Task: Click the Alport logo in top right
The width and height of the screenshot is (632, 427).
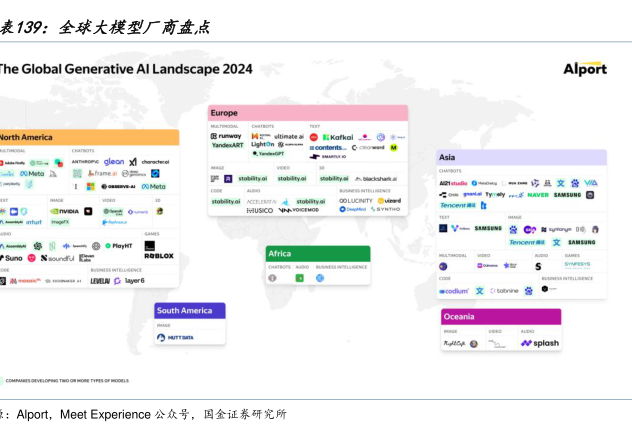Action: (x=584, y=69)
